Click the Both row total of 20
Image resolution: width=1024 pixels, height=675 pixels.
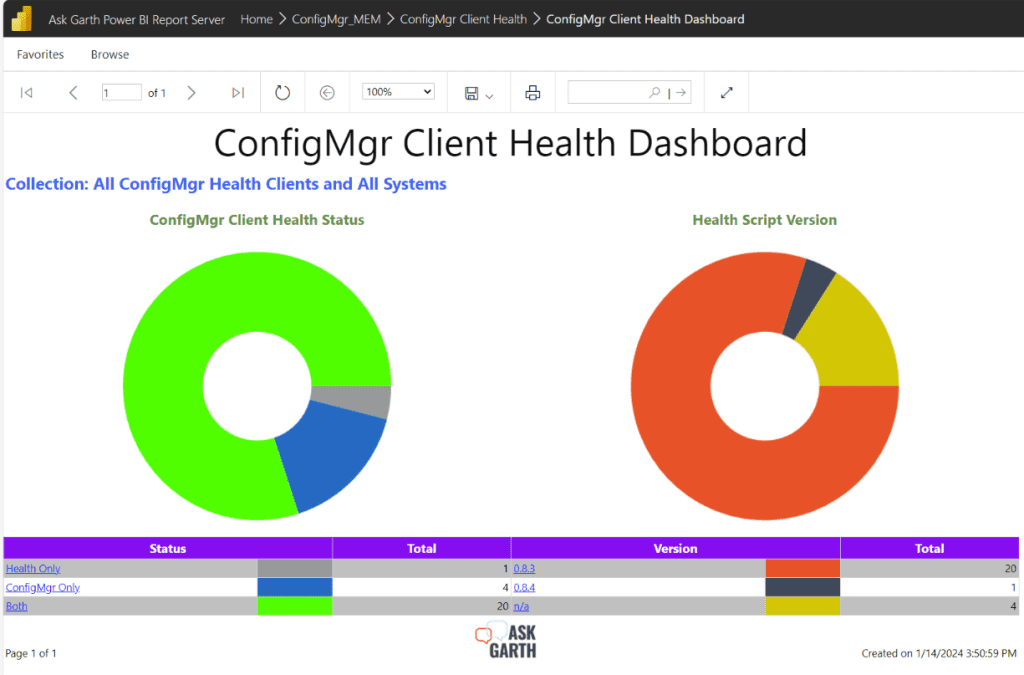(x=502, y=606)
